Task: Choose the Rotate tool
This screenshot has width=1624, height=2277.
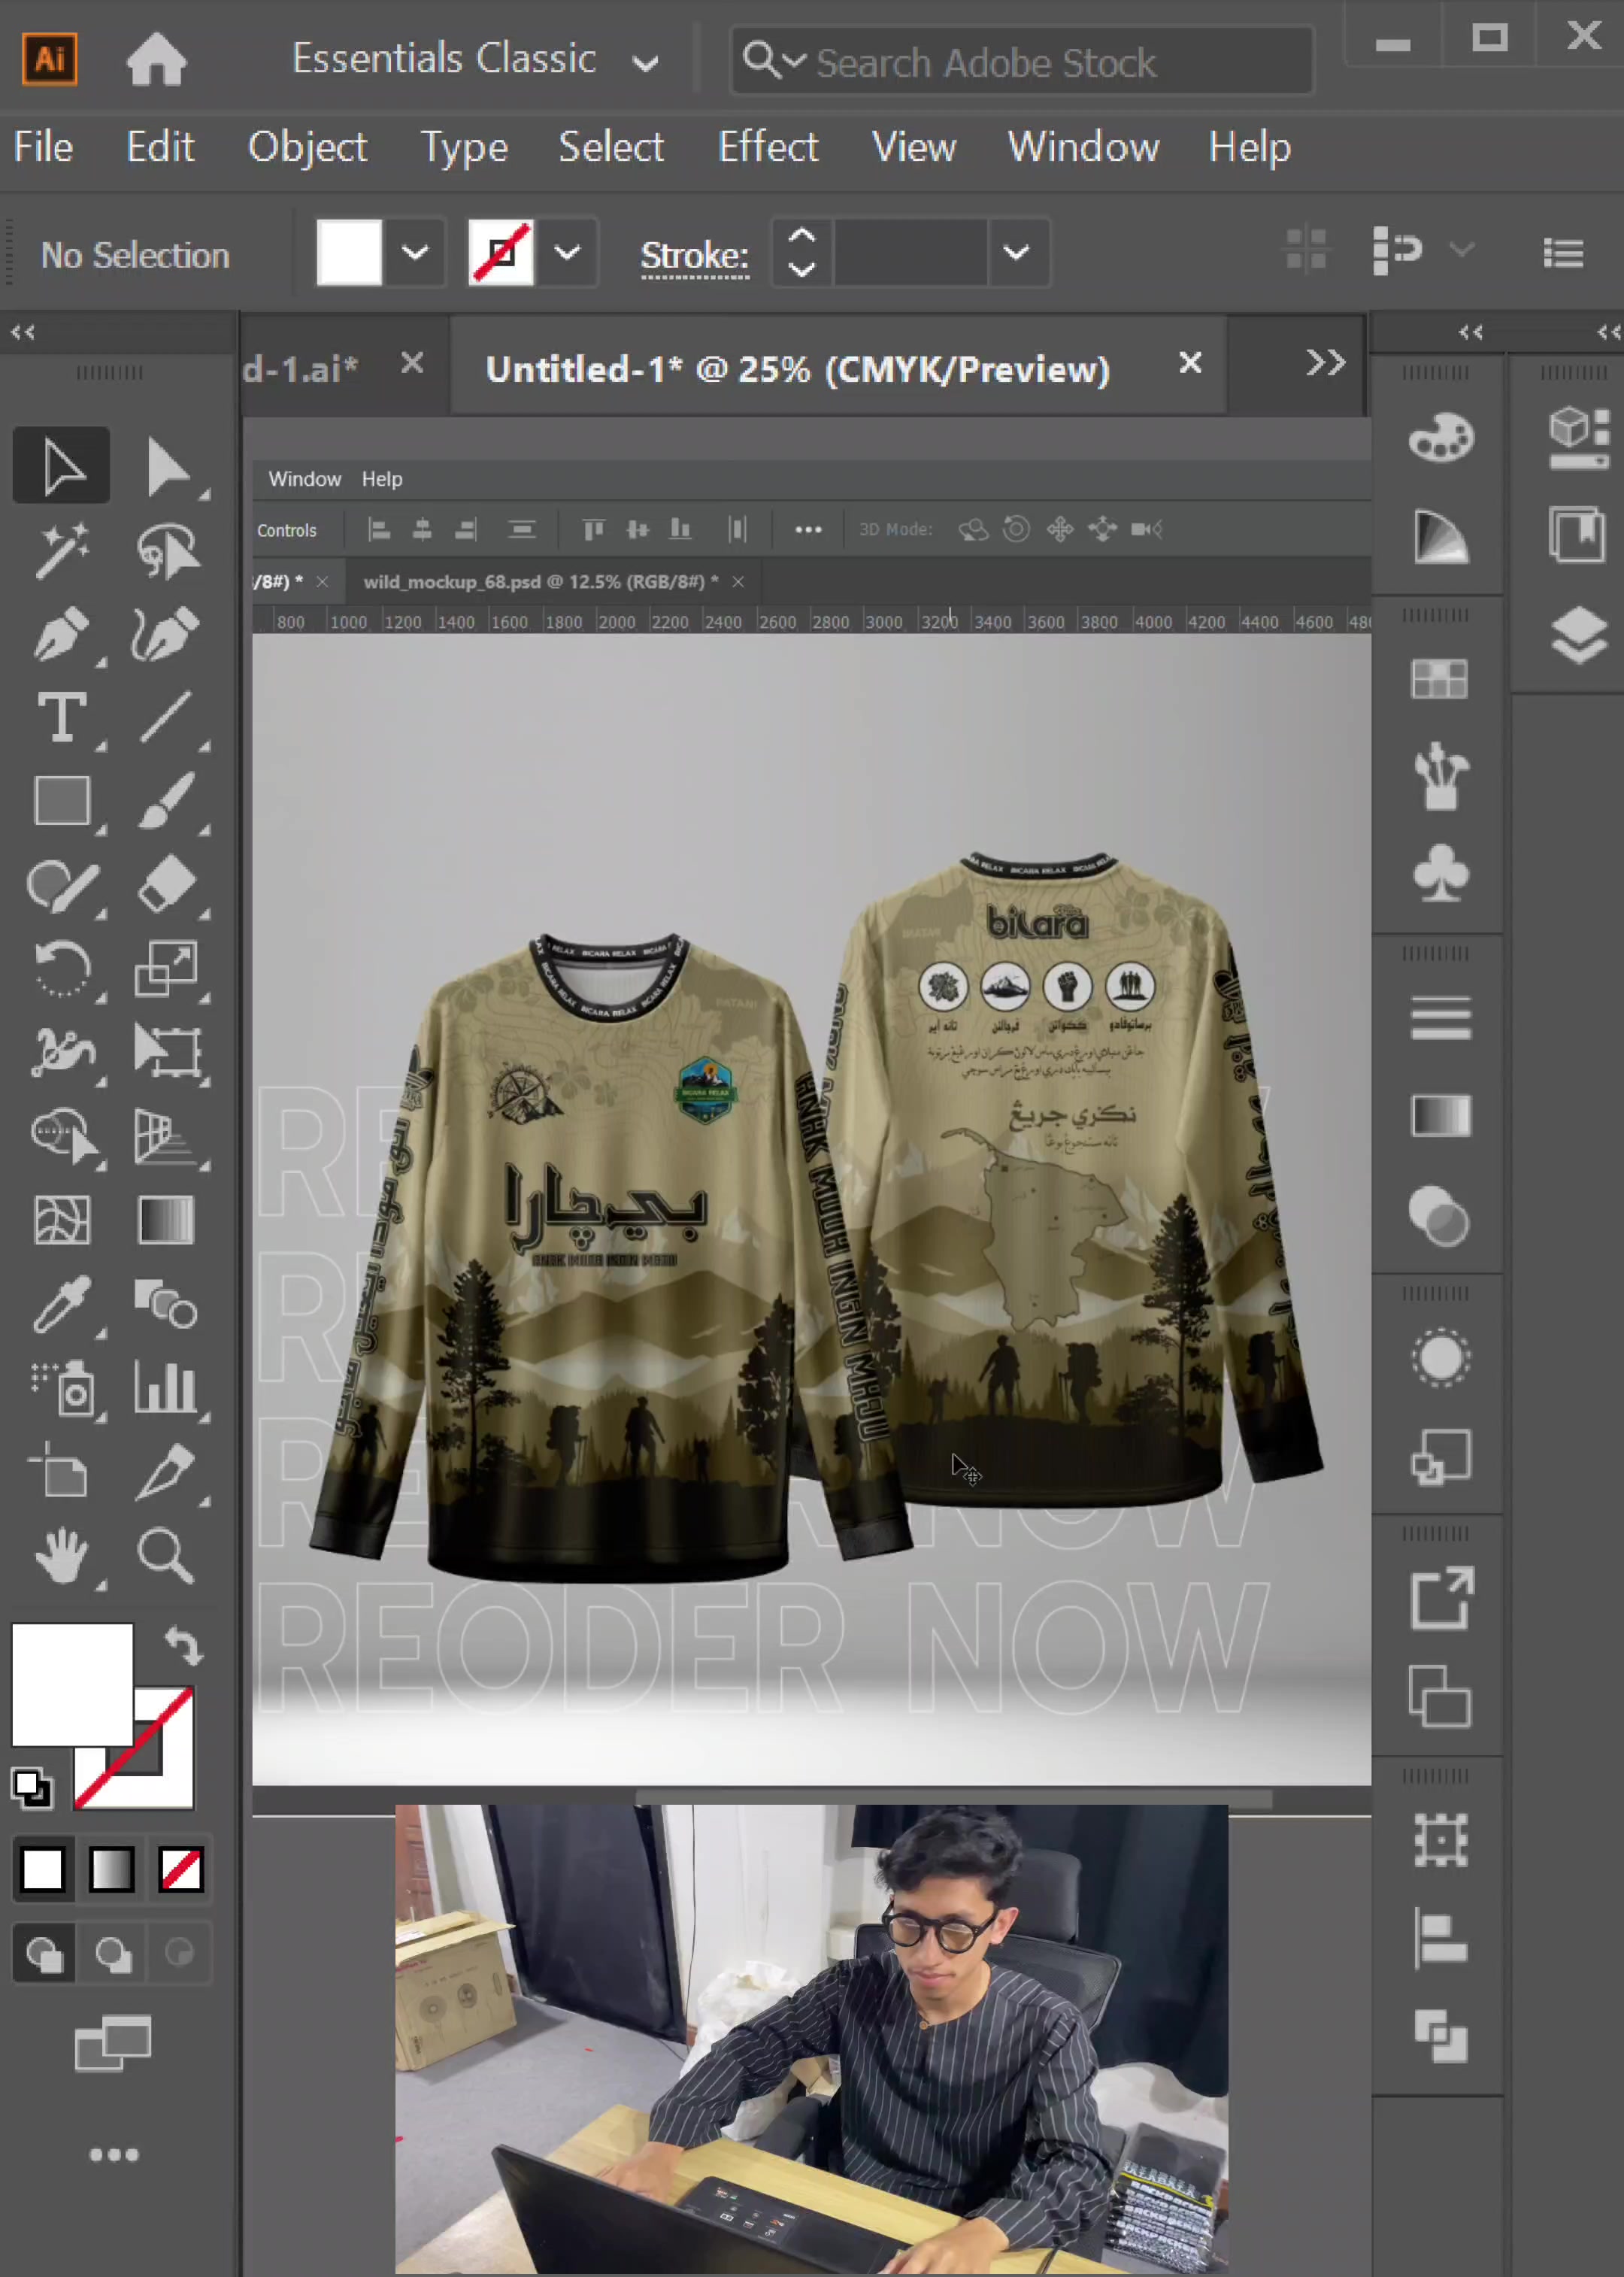Action: click(x=61, y=970)
